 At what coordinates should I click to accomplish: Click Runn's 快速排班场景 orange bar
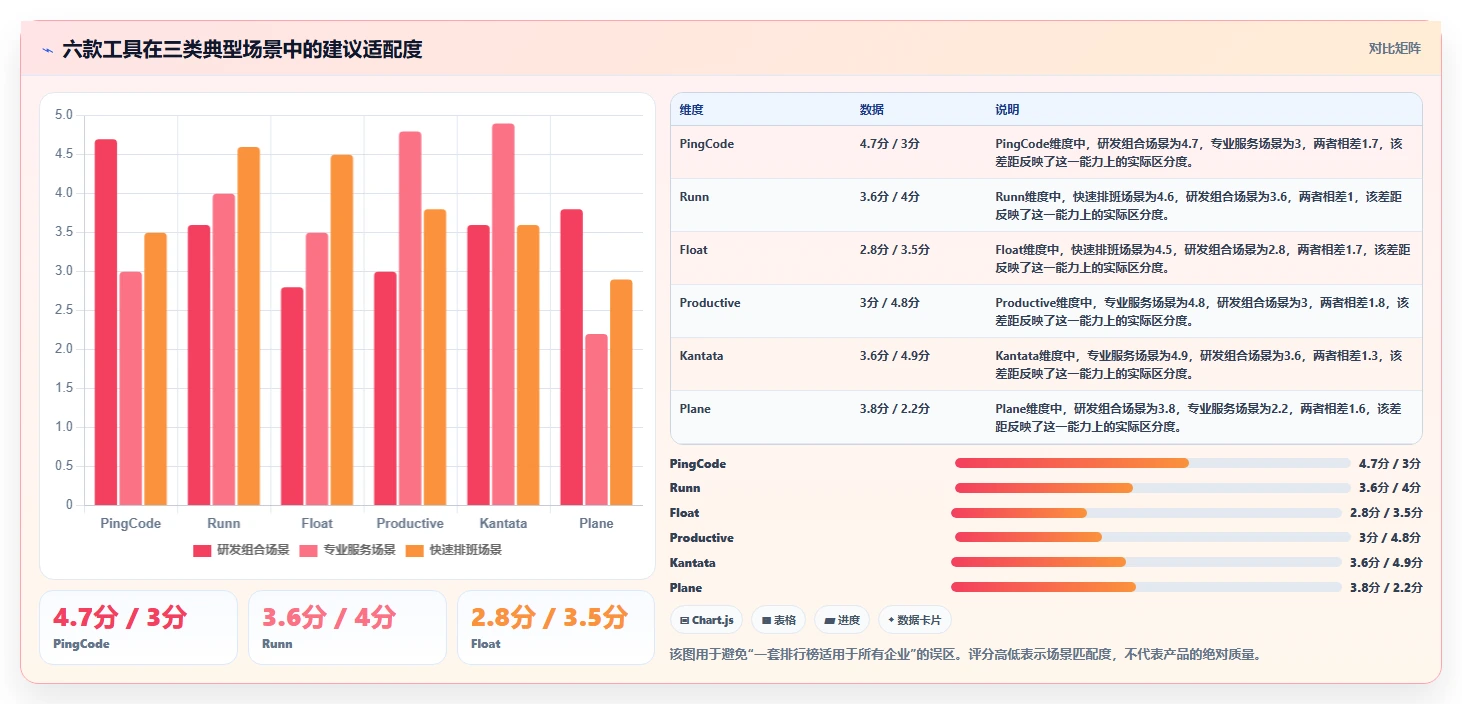pos(248,326)
